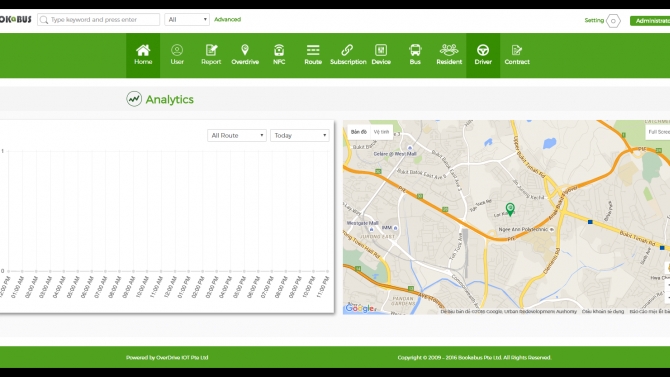Click the search magnifier icon
Viewport: 670px width, 377px height.
(x=44, y=20)
